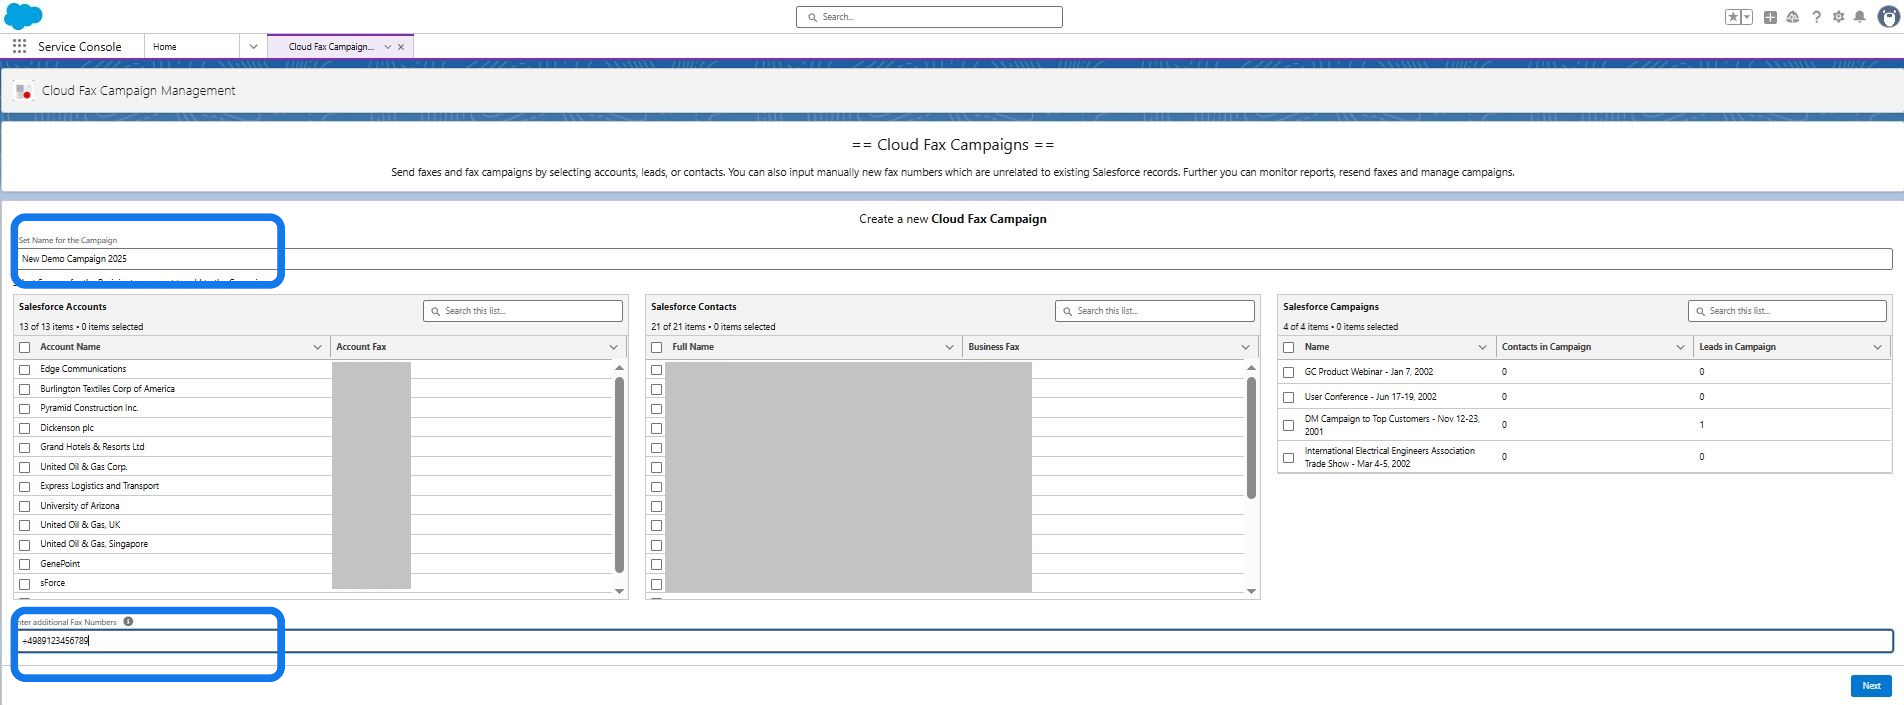1904x705 pixels.
Task: Select the GC Product Webinar campaign checkbox
Action: (x=1288, y=372)
